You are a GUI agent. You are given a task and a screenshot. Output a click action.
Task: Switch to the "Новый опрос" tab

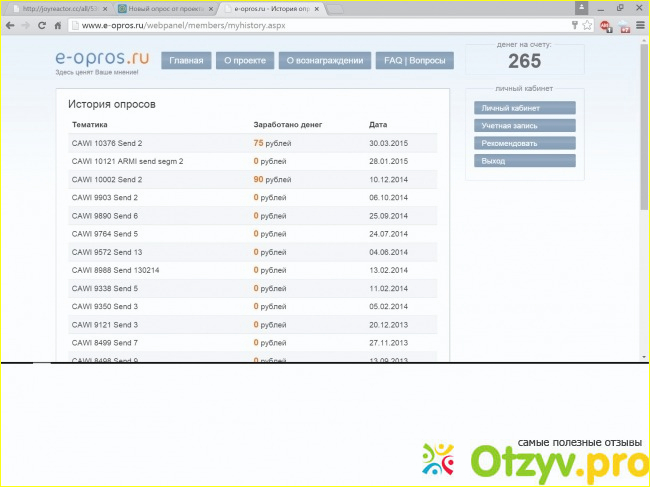point(160,8)
